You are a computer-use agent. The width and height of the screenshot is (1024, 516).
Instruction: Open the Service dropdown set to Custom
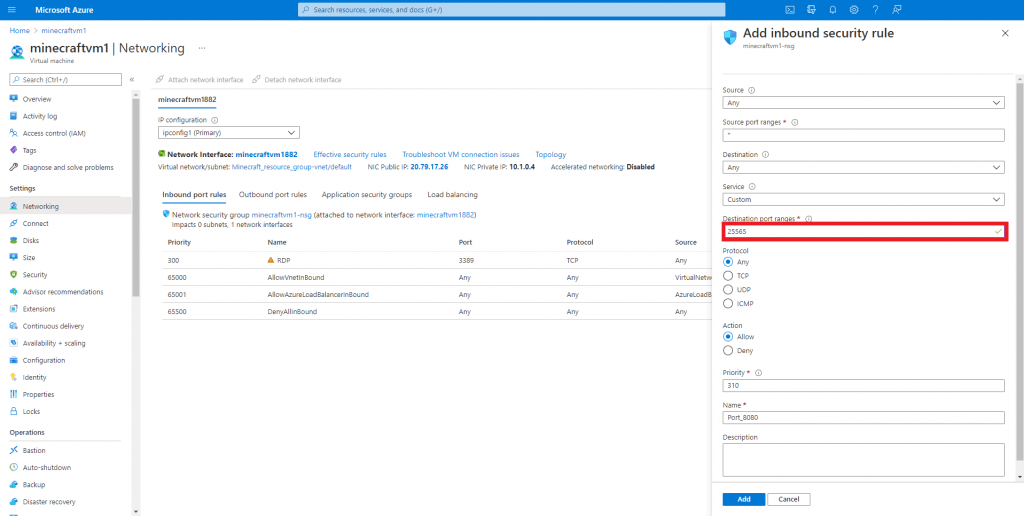click(x=863, y=199)
